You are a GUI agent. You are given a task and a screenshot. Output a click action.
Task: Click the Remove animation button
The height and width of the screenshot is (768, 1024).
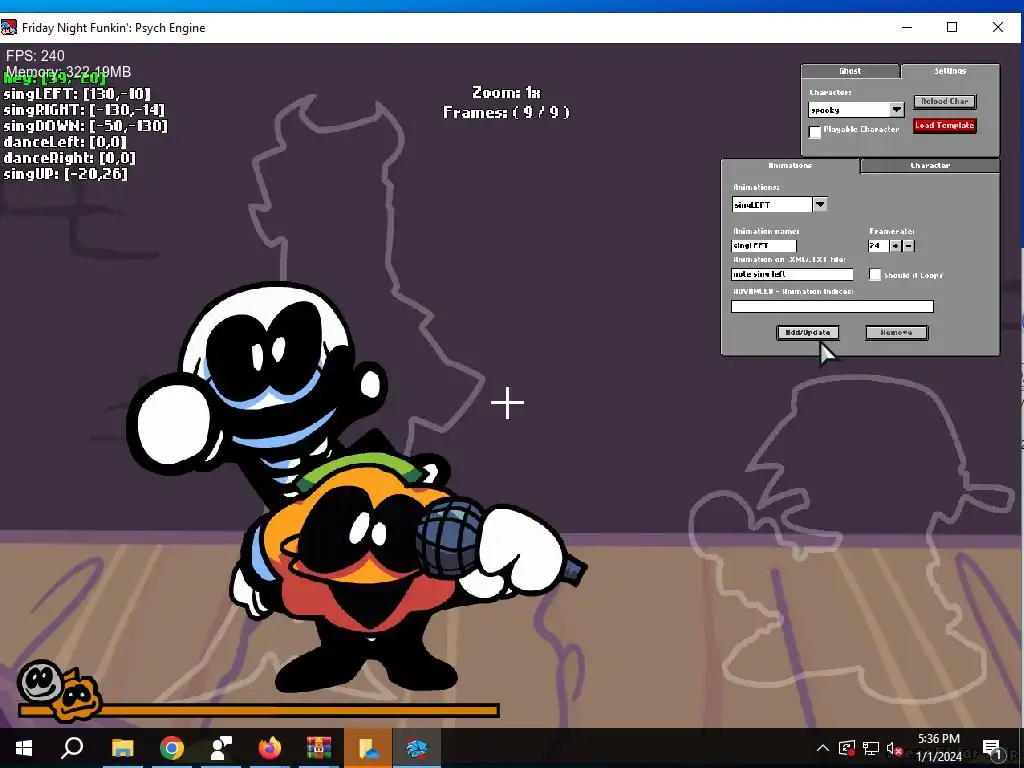pyautogui.click(x=896, y=332)
